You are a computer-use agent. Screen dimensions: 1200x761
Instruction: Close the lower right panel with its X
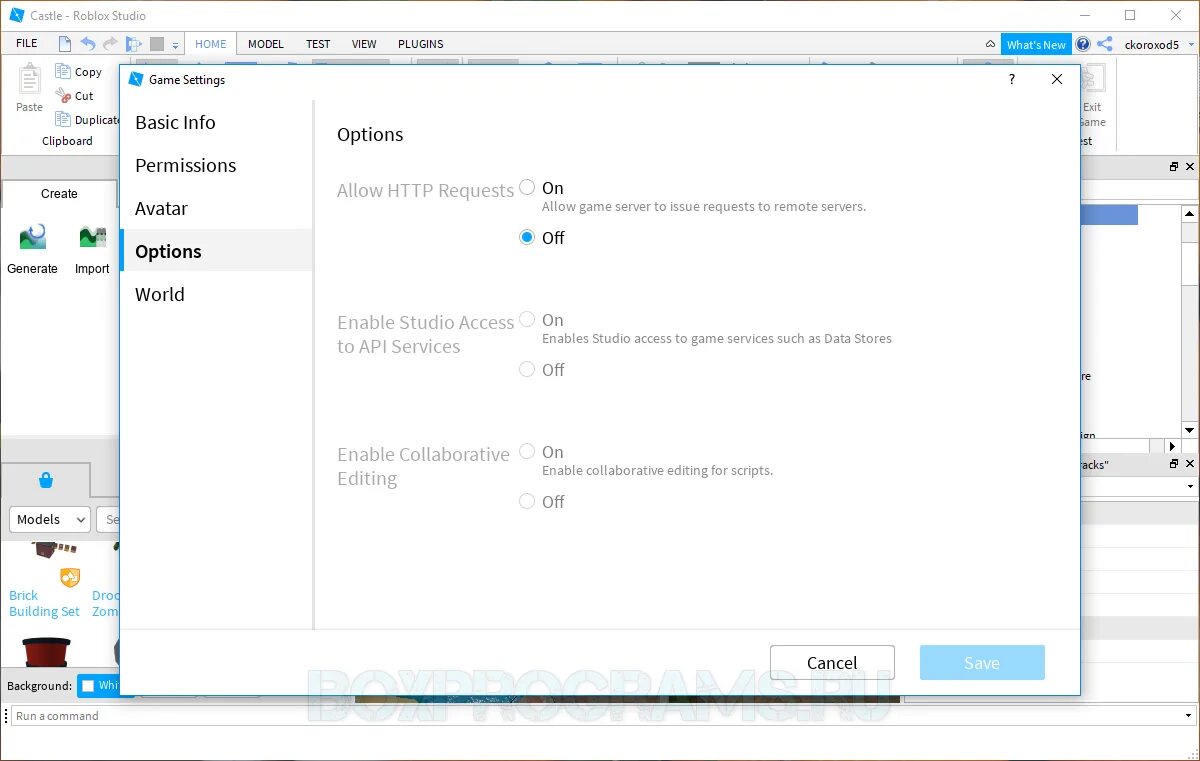1189,464
